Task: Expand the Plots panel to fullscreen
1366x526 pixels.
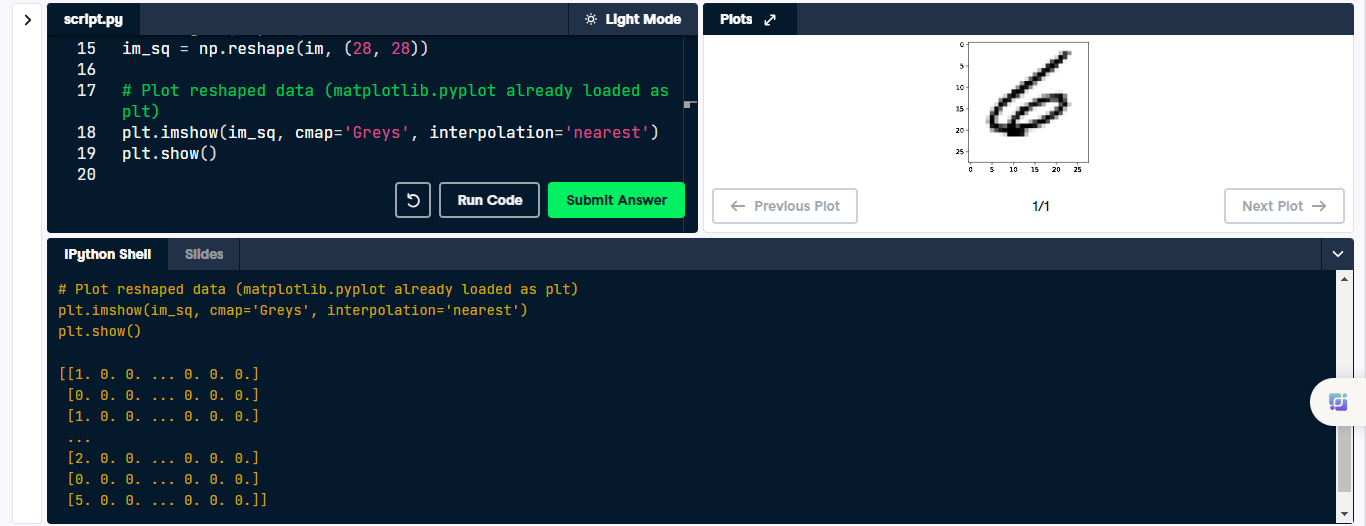Action: click(x=770, y=20)
